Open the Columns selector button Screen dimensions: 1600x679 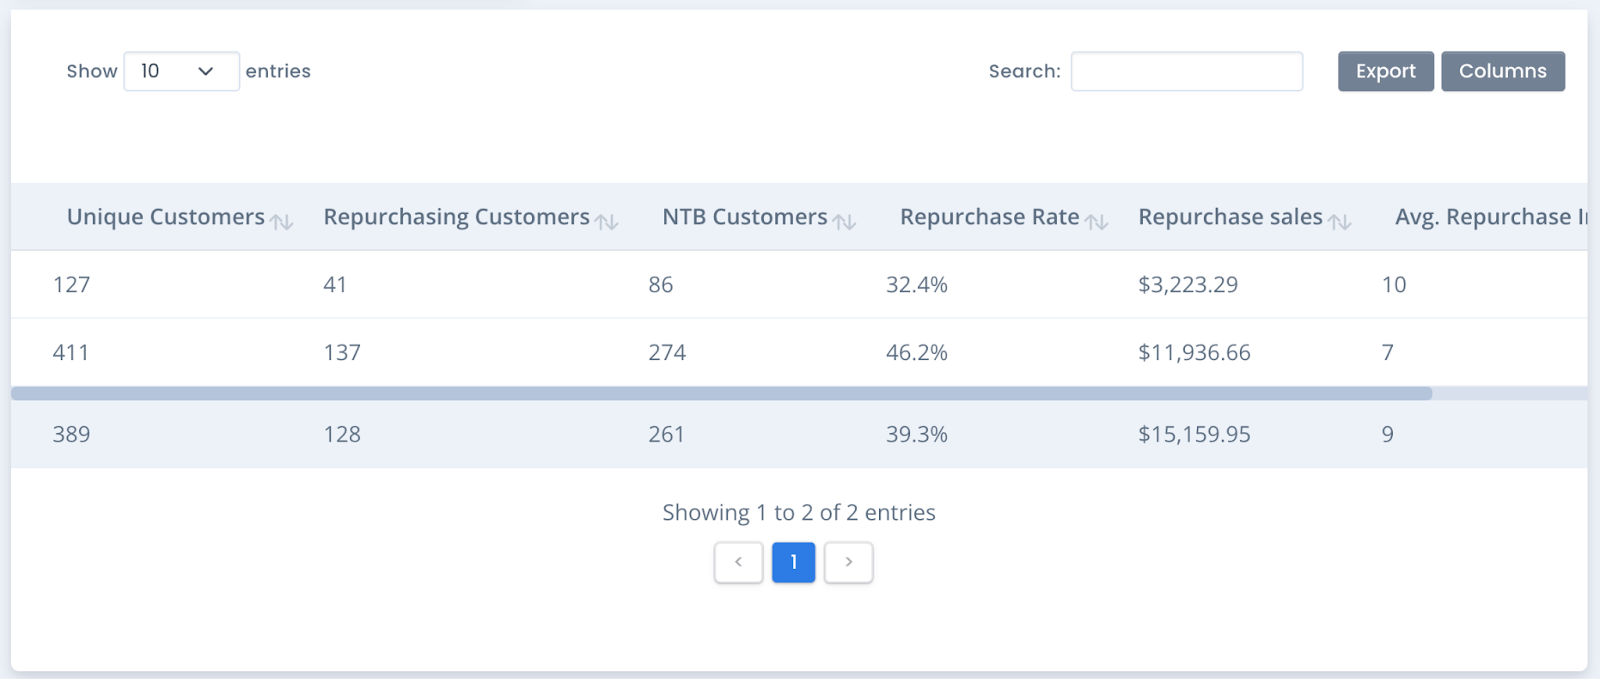coord(1502,71)
